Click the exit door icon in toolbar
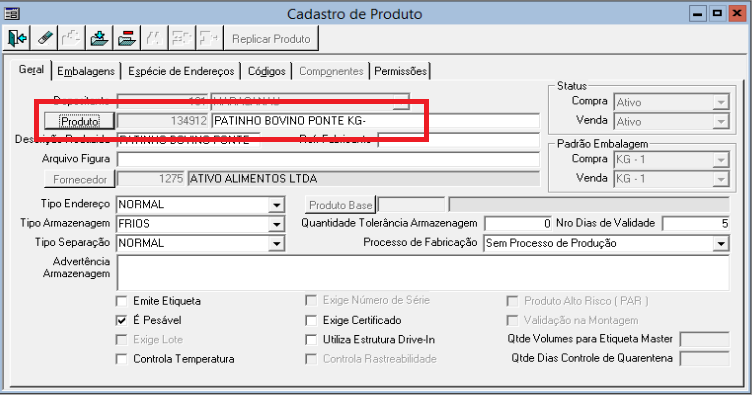This screenshot has height=395, width=752. [17, 38]
